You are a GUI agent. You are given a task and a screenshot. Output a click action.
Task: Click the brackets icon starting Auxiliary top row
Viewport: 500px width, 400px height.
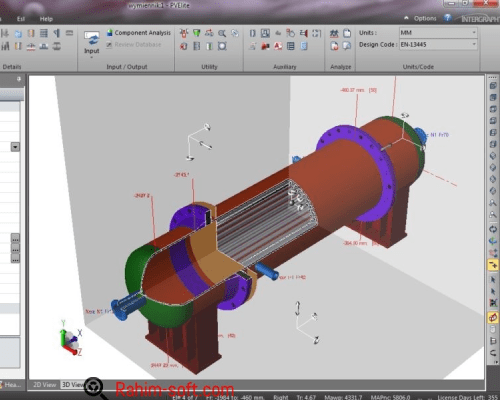click(x=253, y=33)
